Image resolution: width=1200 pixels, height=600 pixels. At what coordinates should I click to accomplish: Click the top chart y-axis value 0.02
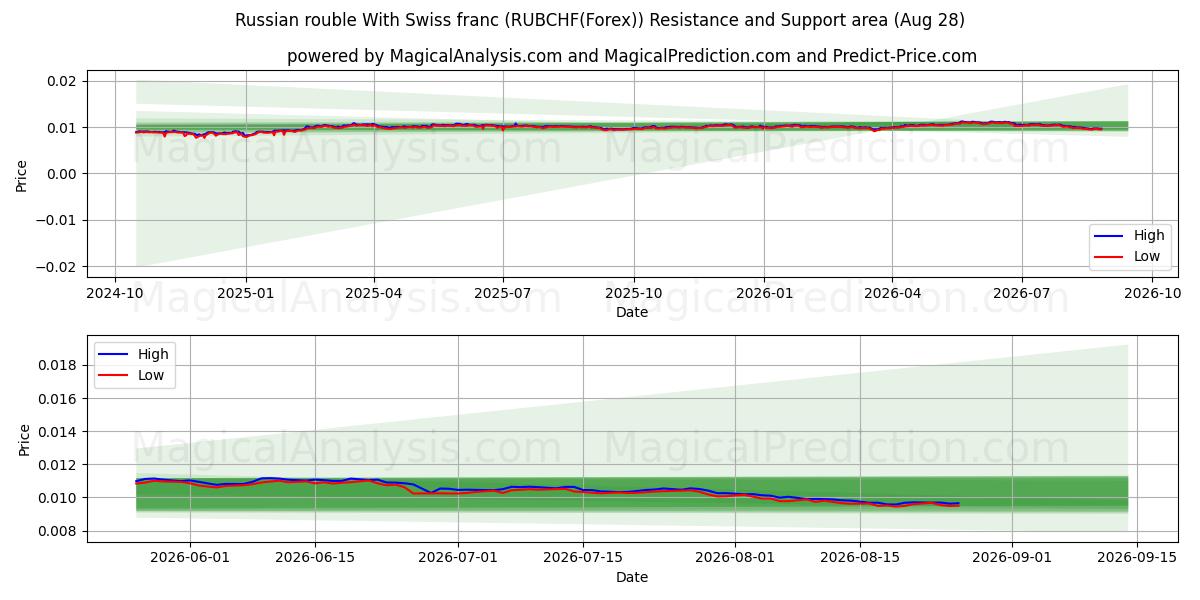(64, 81)
